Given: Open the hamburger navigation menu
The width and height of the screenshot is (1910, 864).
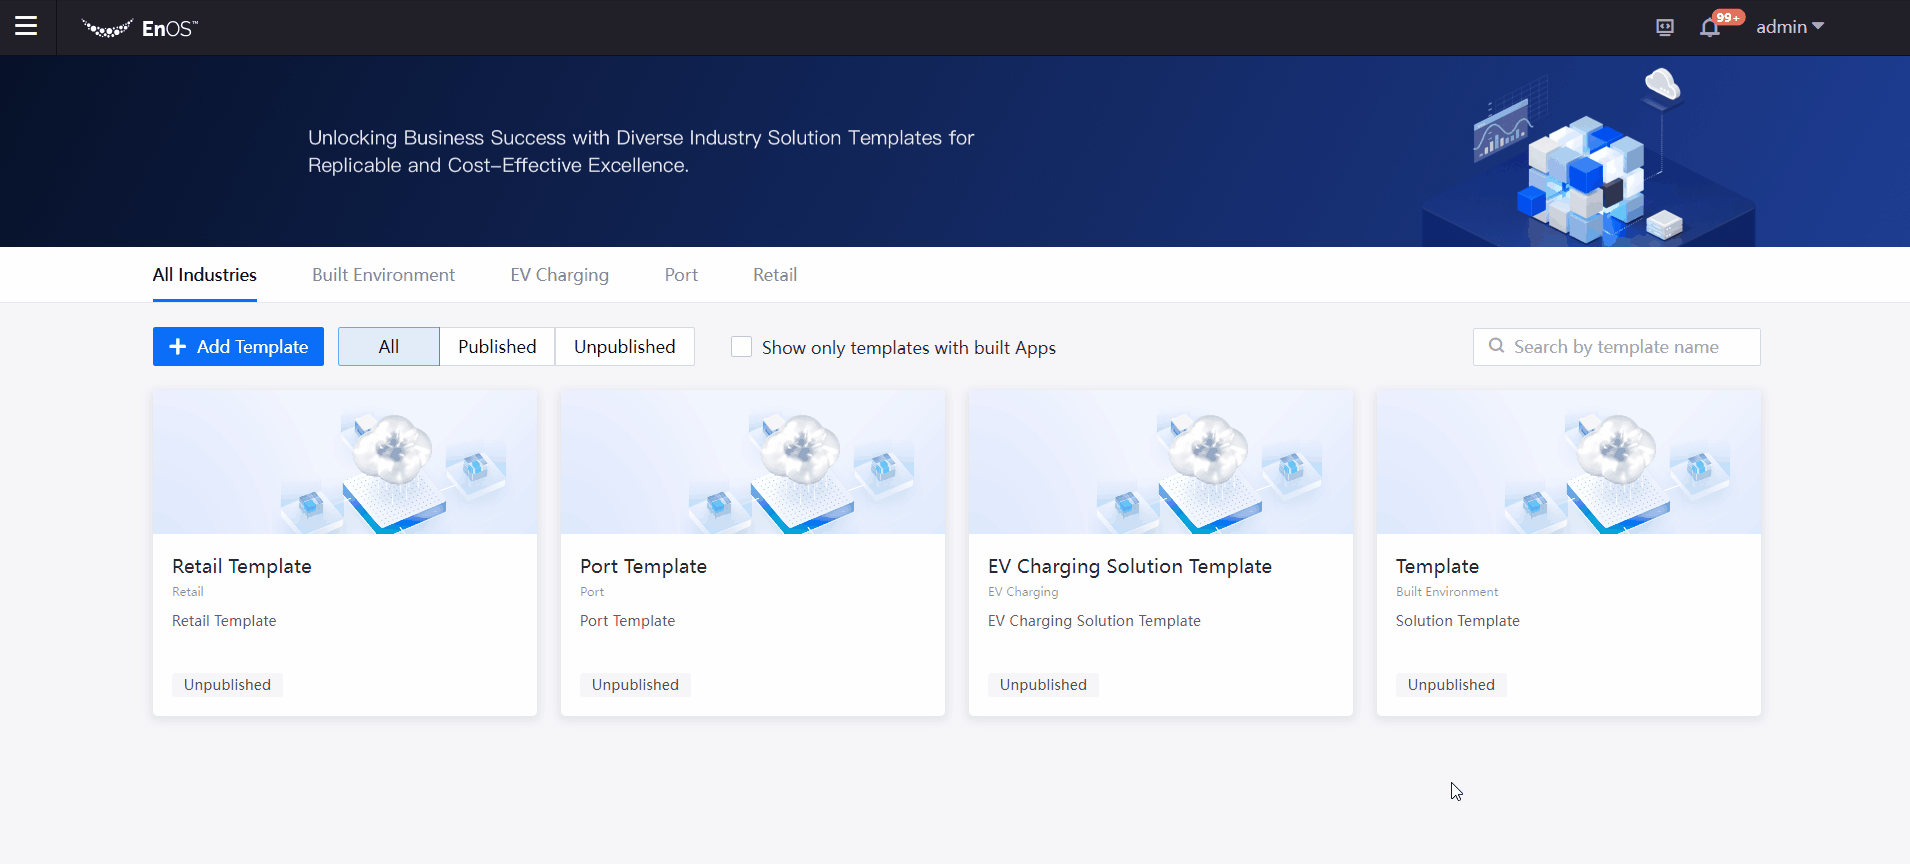Looking at the screenshot, I should [26, 27].
